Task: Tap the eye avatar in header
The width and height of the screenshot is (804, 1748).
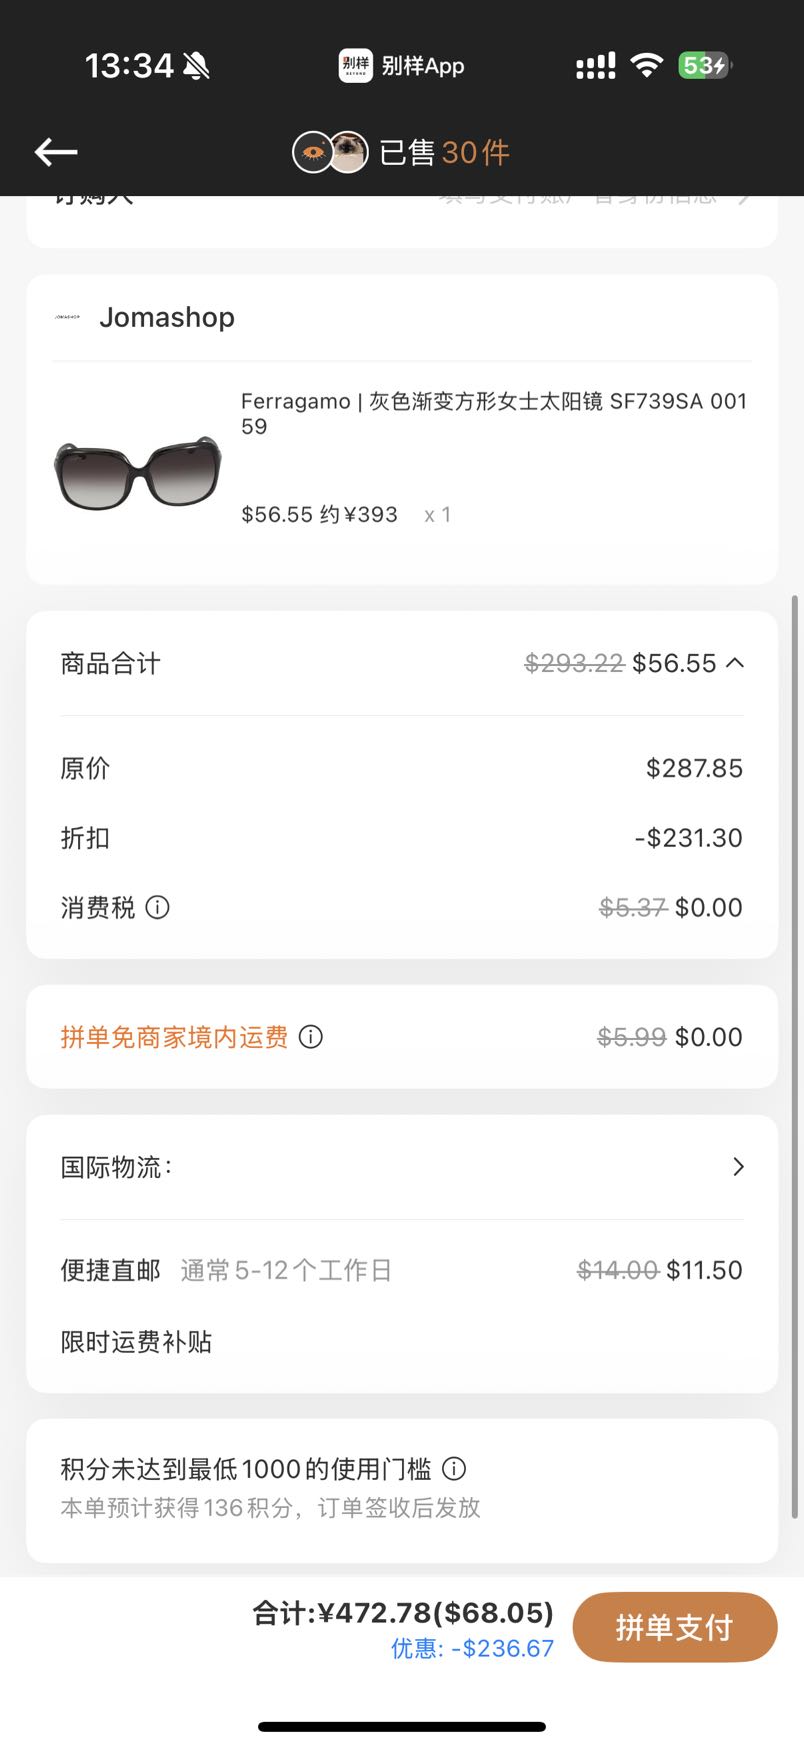Action: point(312,152)
